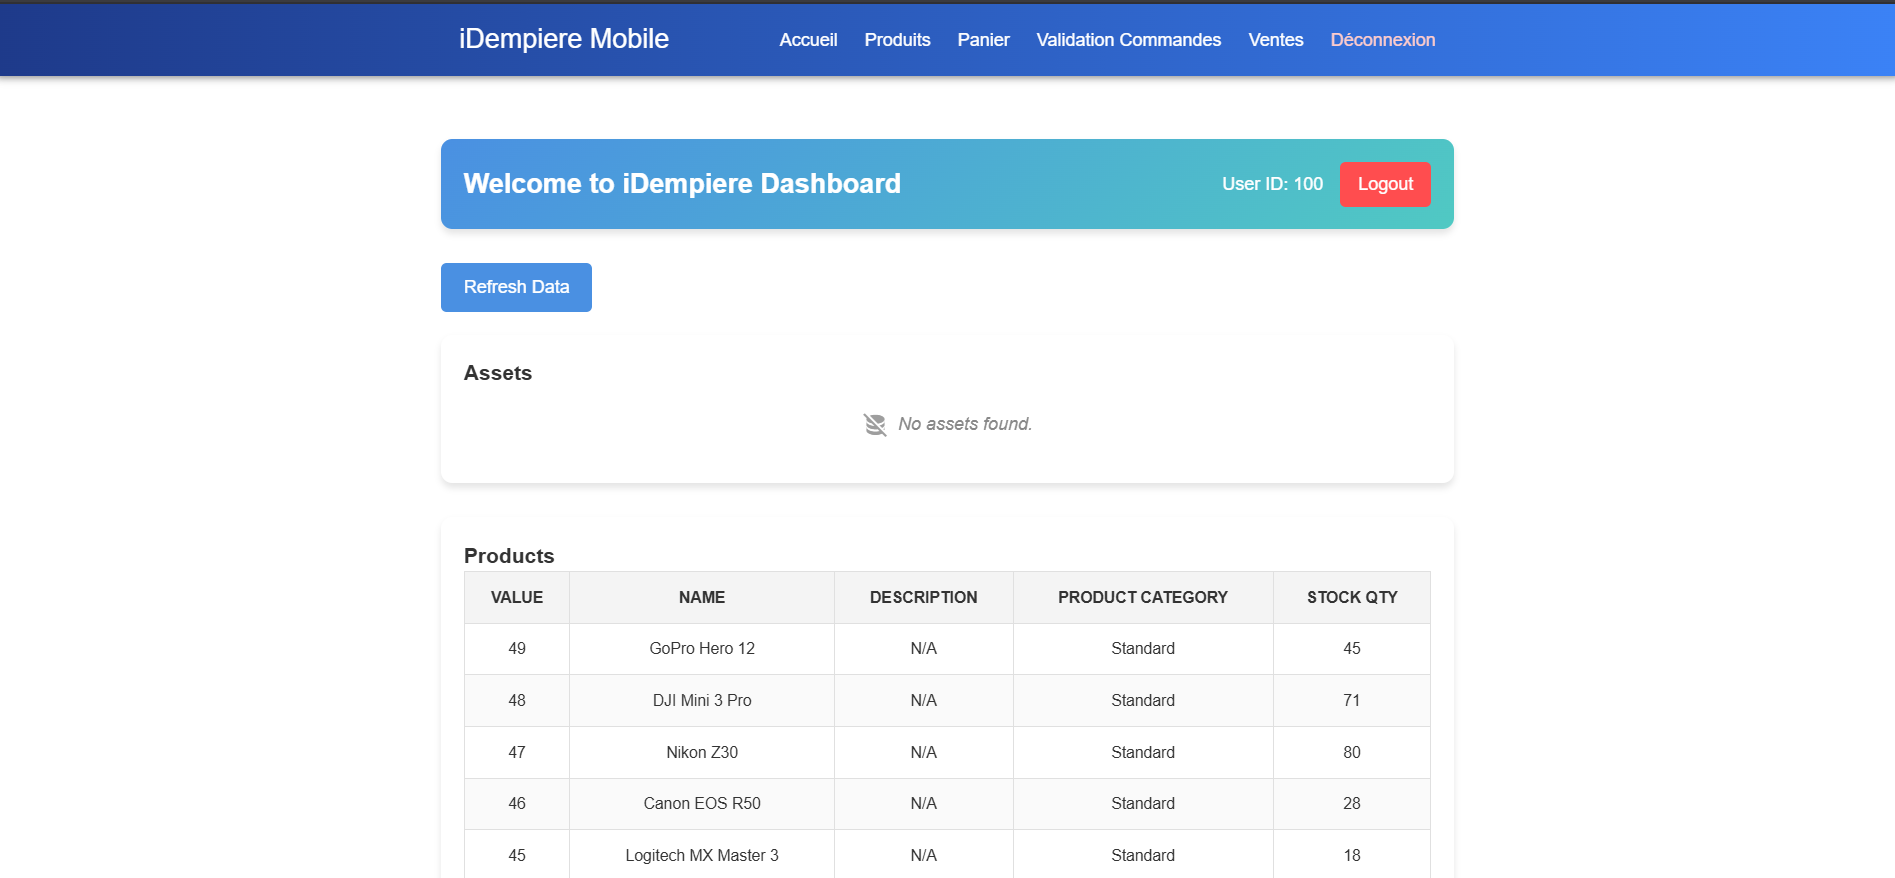The width and height of the screenshot is (1895, 878).
Task: Select the GoPro Hero 12 product row
Action: point(701,649)
